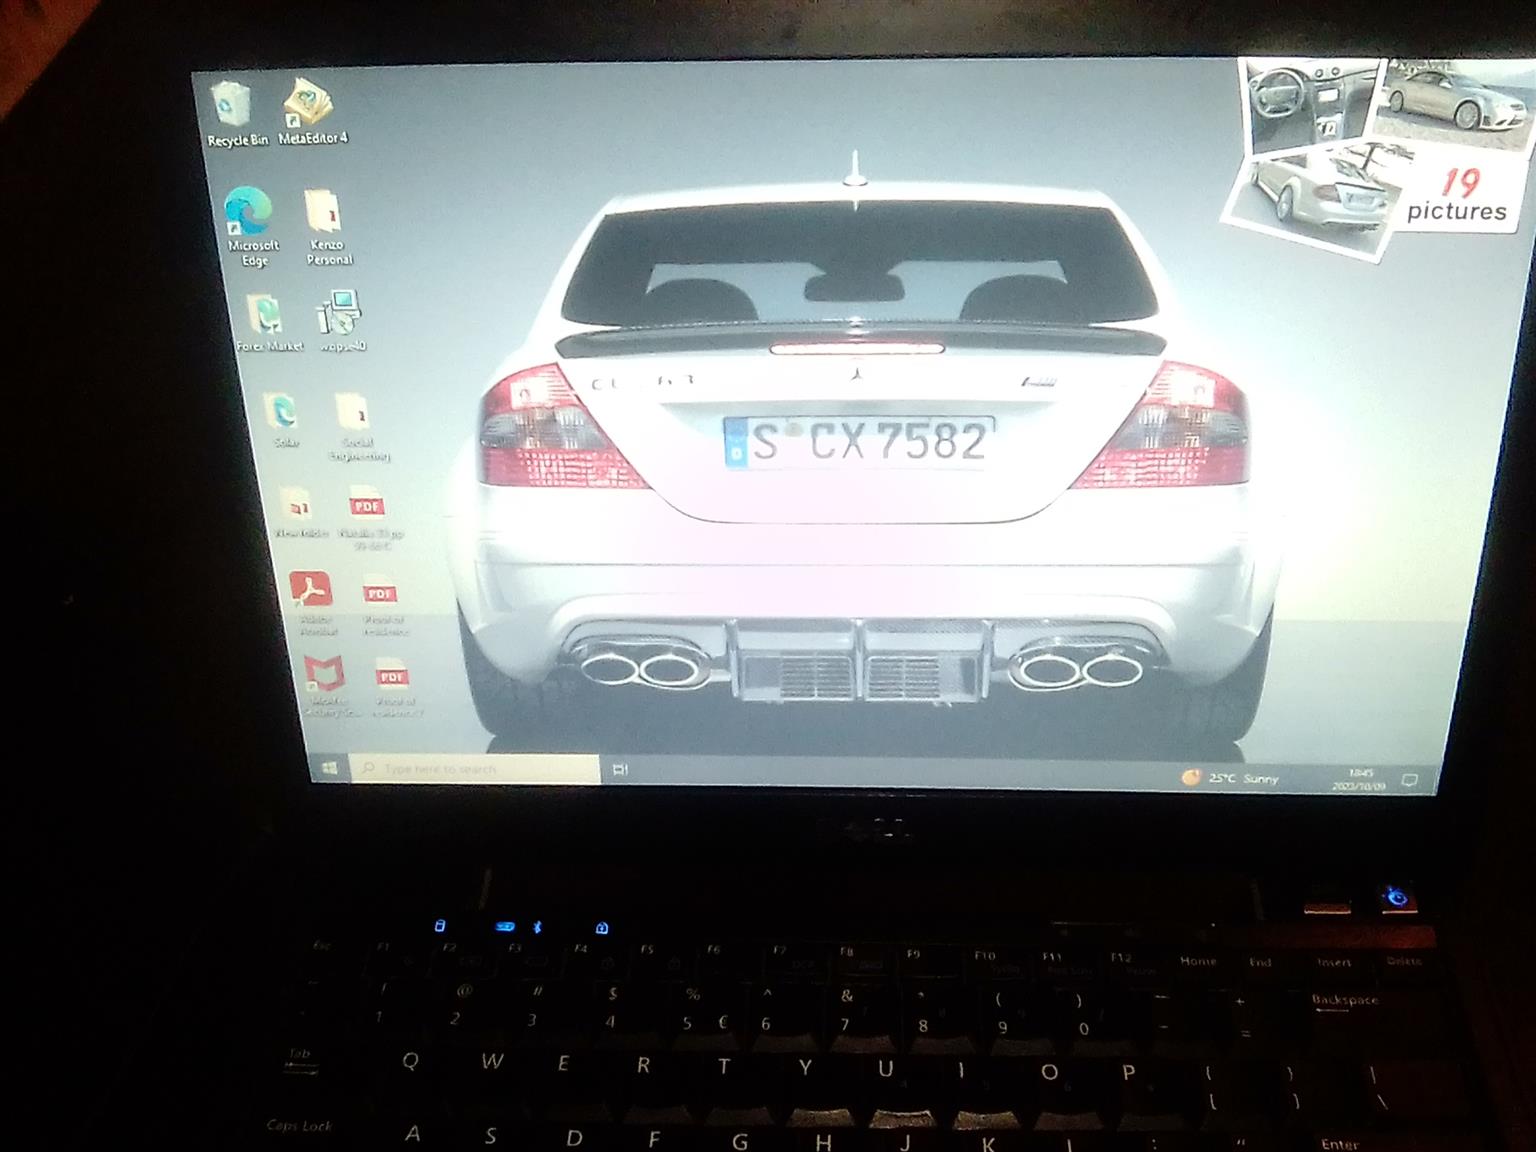Open the PDF file beside New folder
The height and width of the screenshot is (1152, 1536).
[x=369, y=514]
